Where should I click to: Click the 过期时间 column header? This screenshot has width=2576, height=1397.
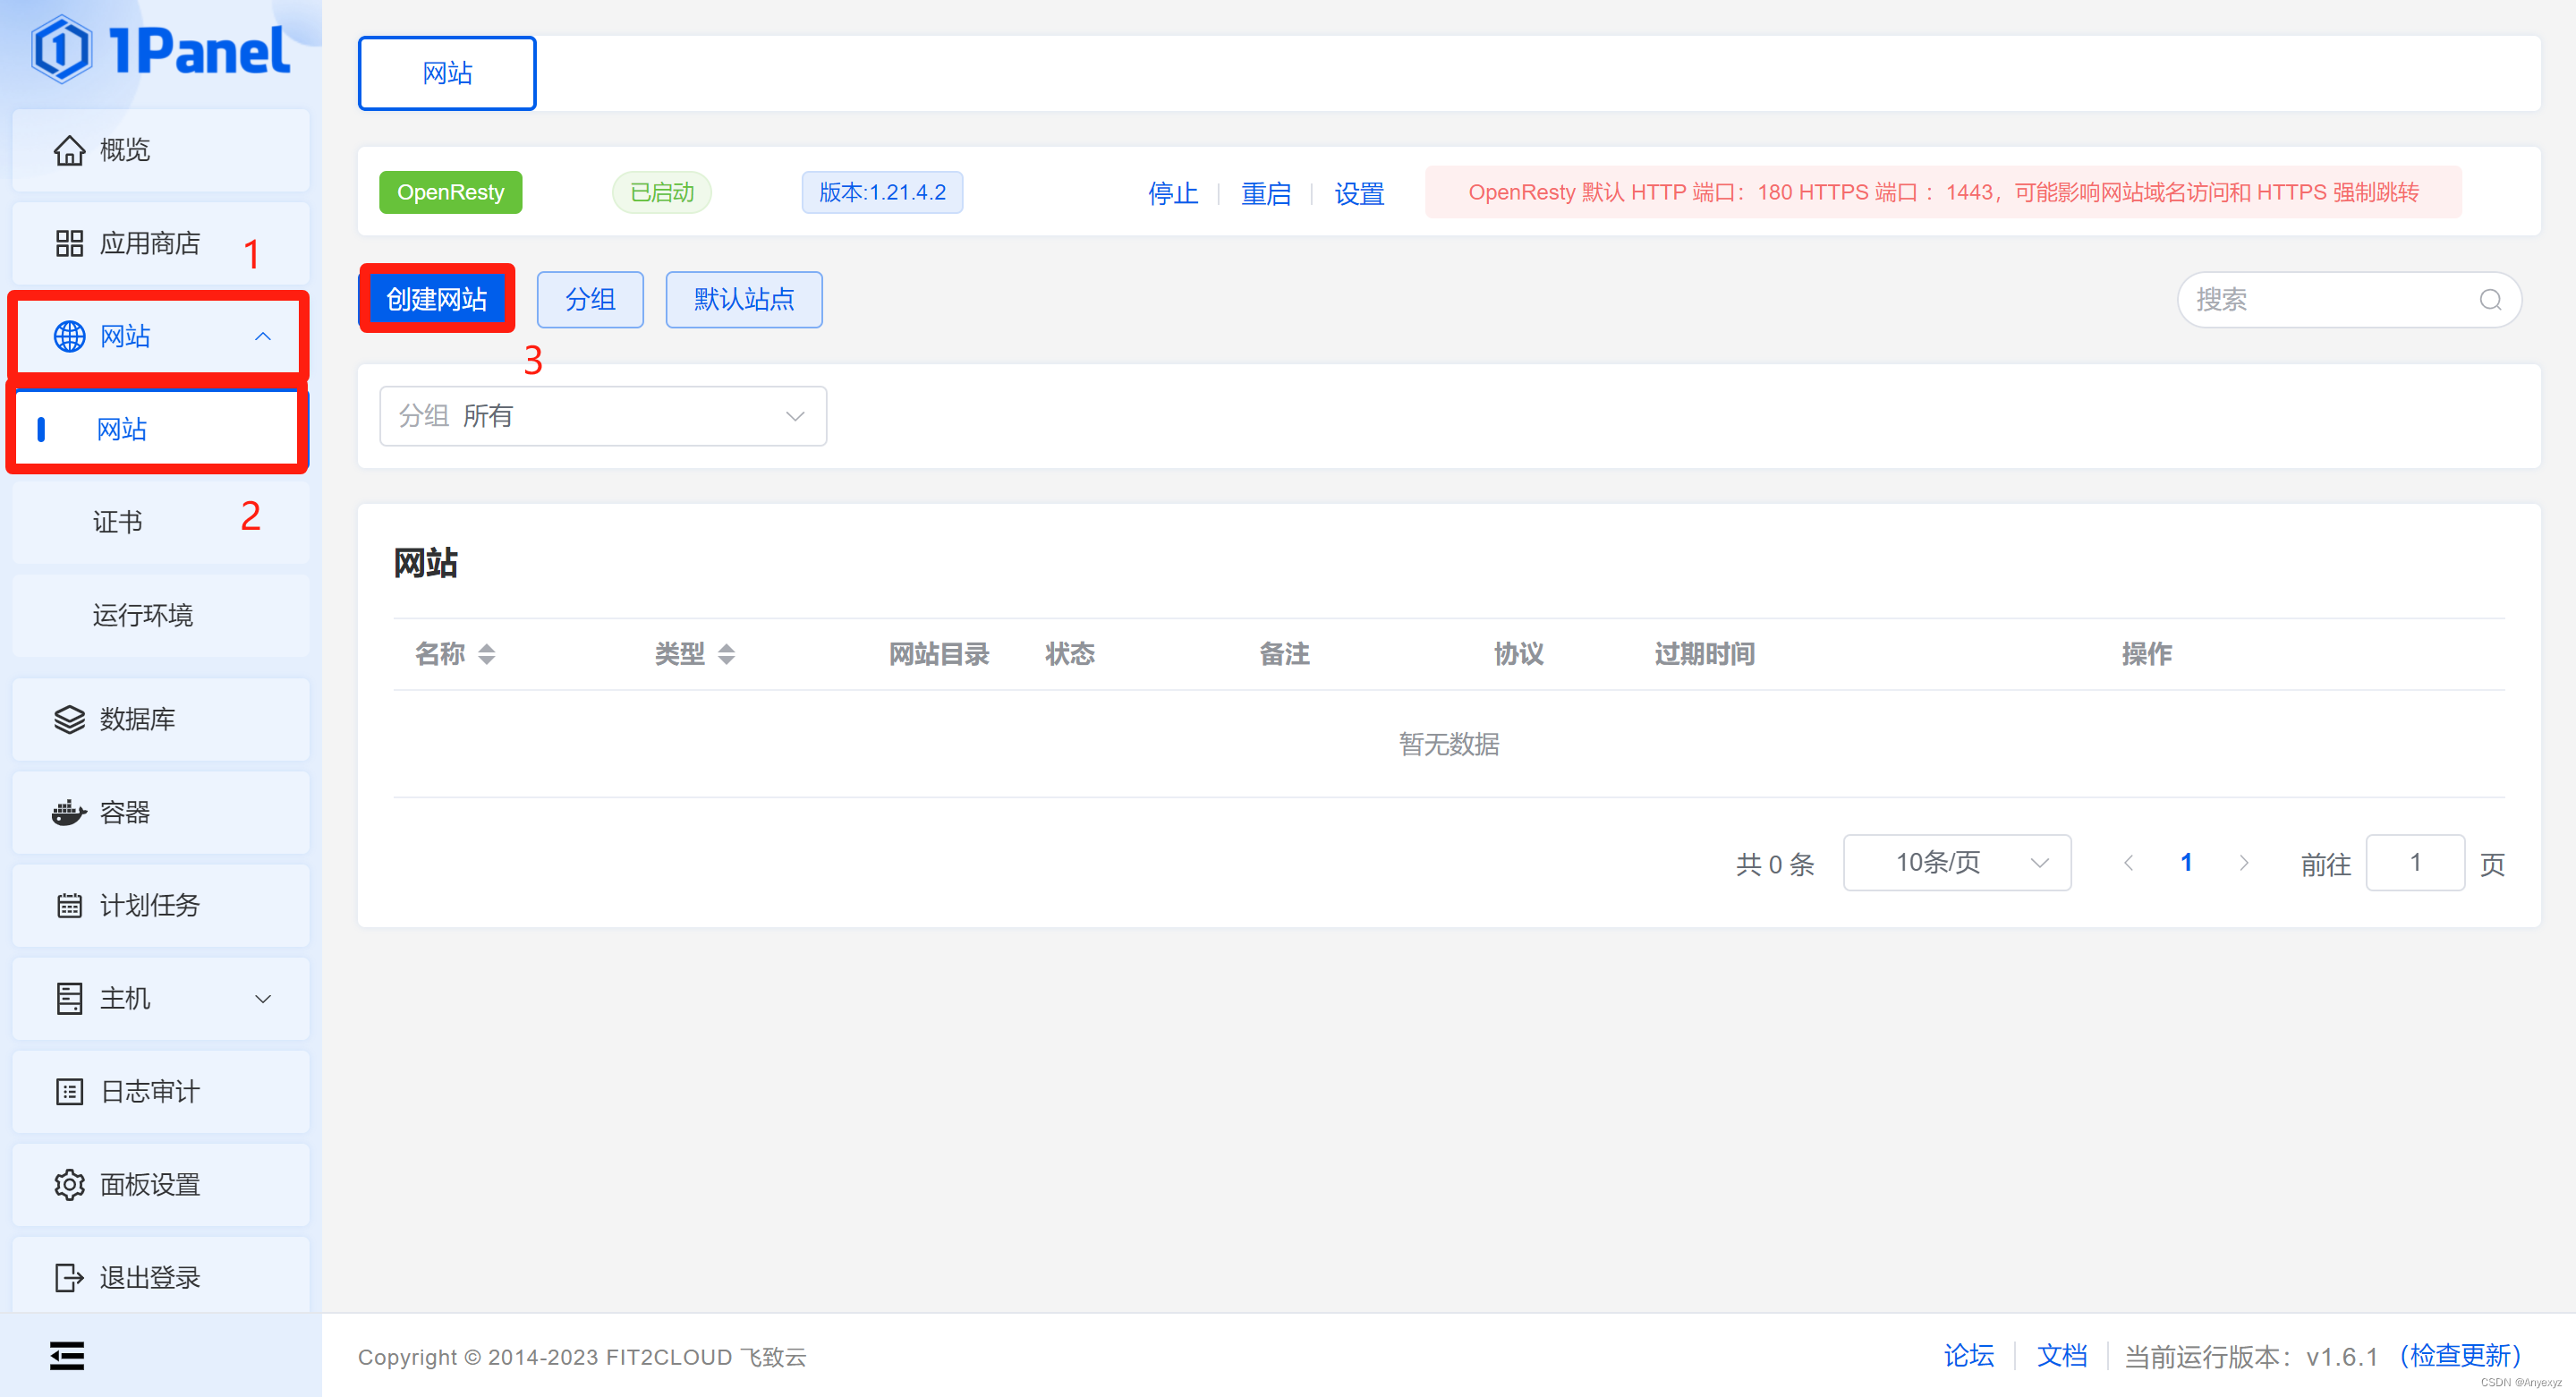pyautogui.click(x=1705, y=654)
